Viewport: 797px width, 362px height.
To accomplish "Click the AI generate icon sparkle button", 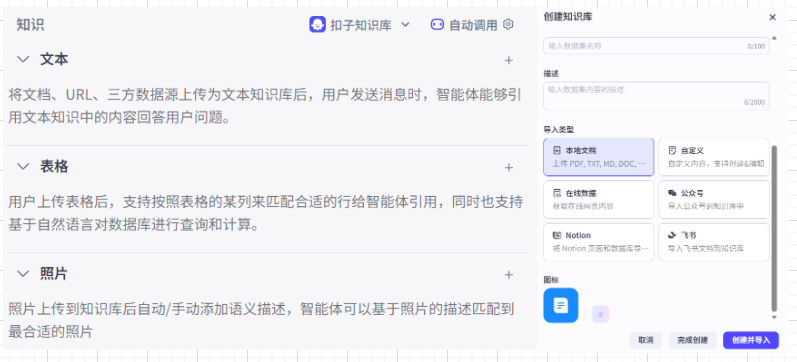I will [600, 314].
